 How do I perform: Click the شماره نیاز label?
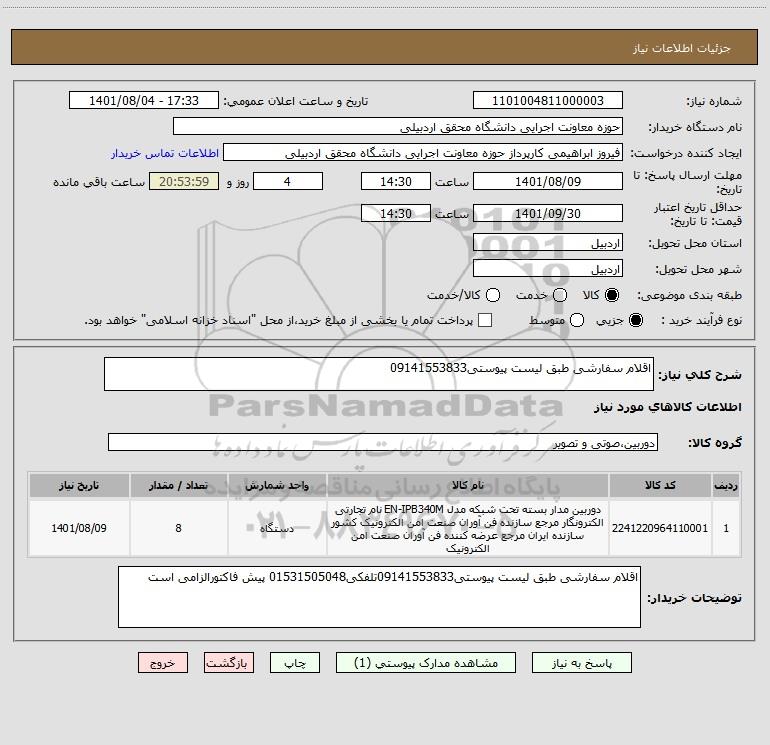(x=714, y=102)
